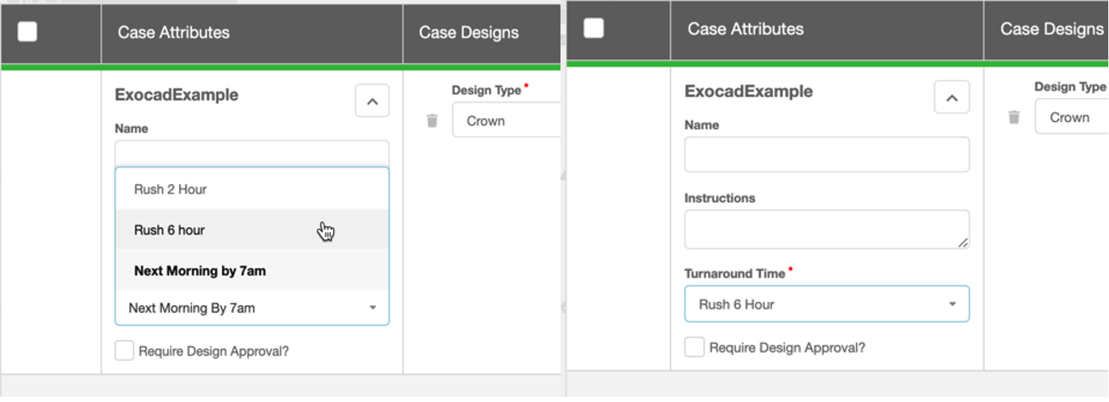Enable Require Design Approval in left panel
This screenshot has height=402, width=1109.
124,351
